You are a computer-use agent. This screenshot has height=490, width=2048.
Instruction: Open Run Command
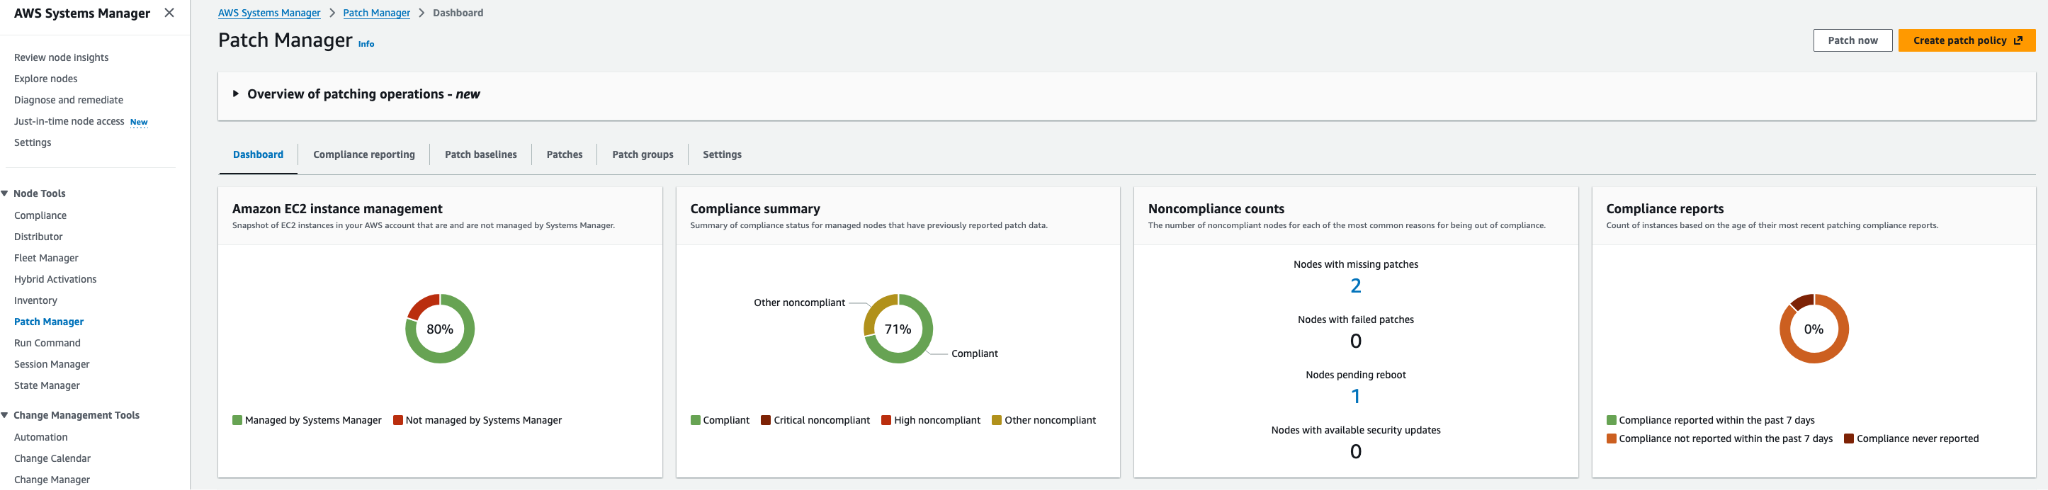[47, 343]
